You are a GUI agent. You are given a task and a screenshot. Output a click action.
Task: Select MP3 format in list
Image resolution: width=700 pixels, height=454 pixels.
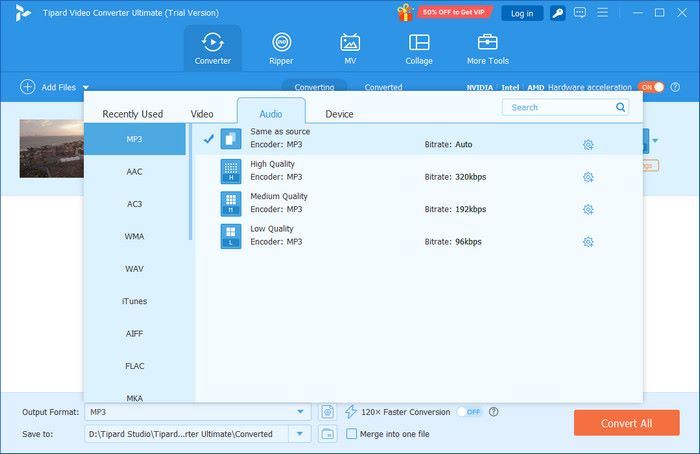tap(135, 139)
